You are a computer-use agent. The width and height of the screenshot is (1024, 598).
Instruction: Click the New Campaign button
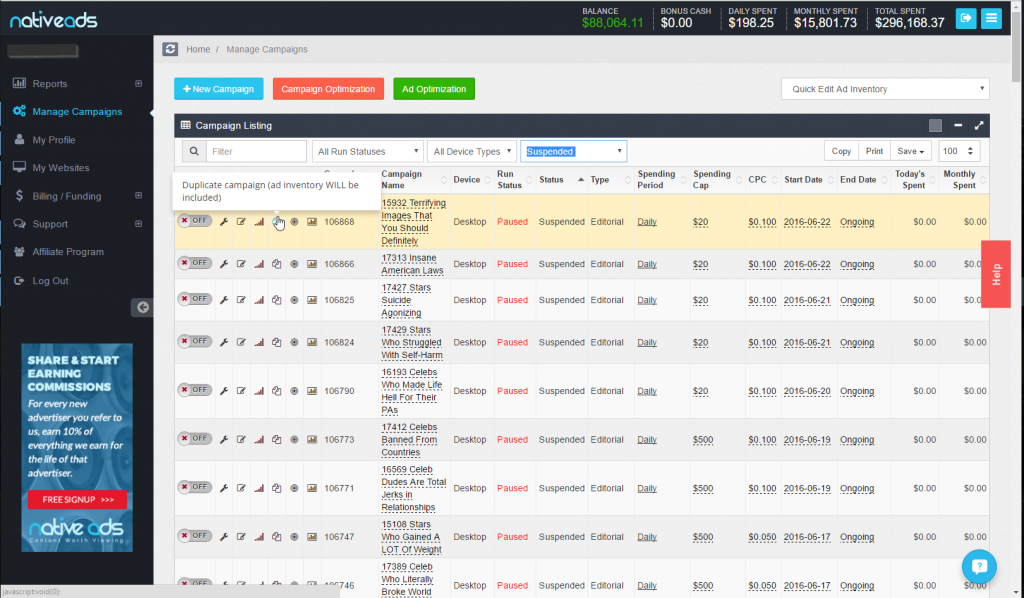[x=219, y=89]
